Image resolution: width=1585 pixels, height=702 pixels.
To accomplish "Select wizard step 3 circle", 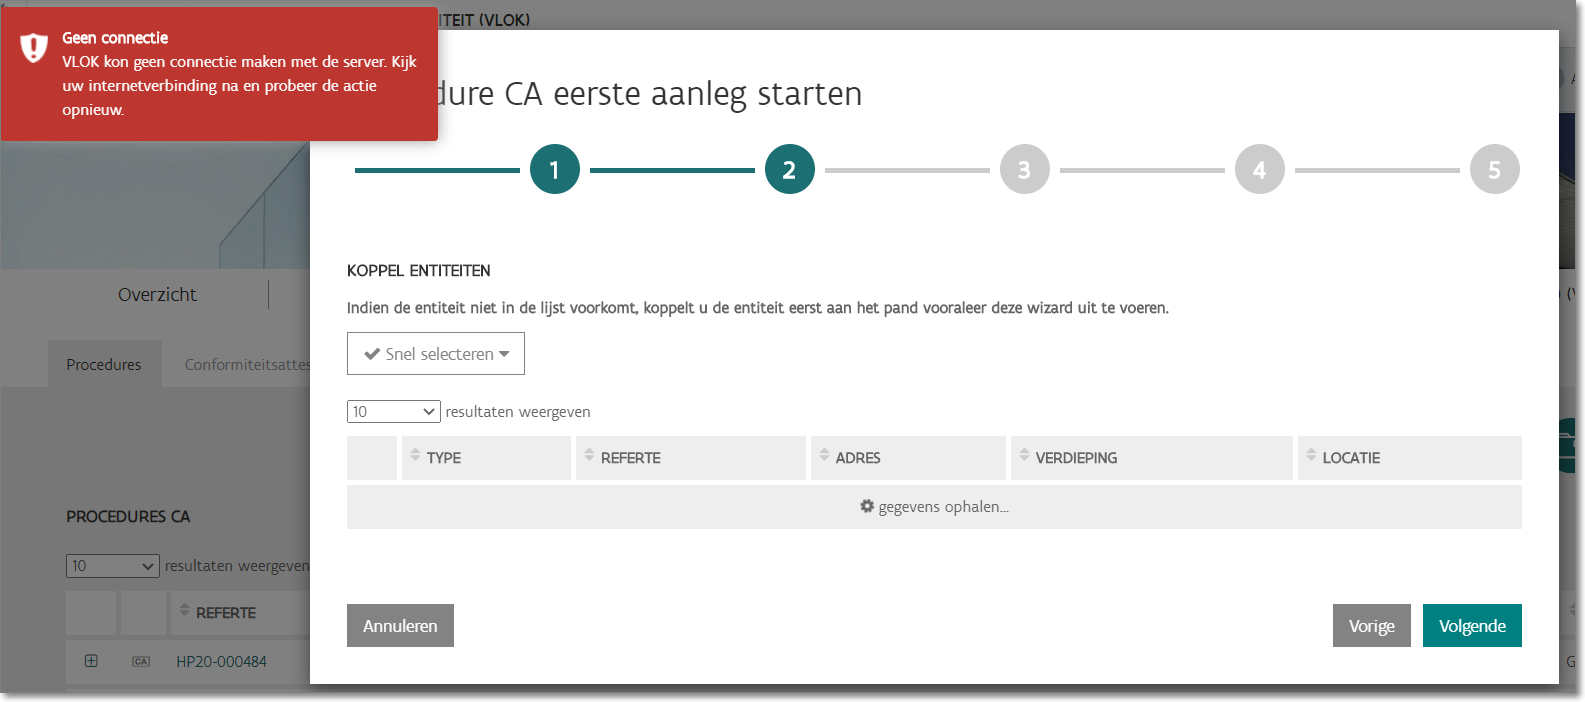I will [x=1024, y=170].
